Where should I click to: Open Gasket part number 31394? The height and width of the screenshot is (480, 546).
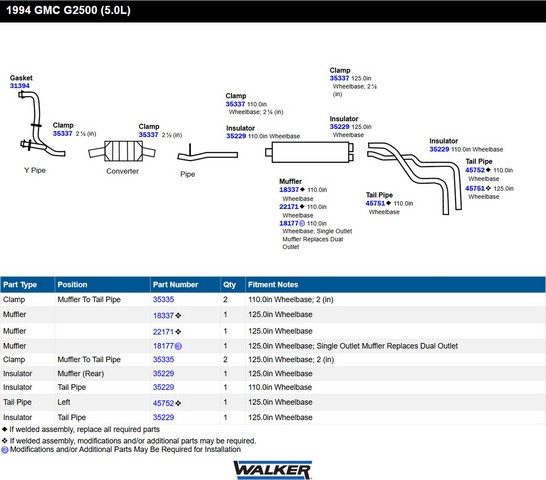[20, 86]
